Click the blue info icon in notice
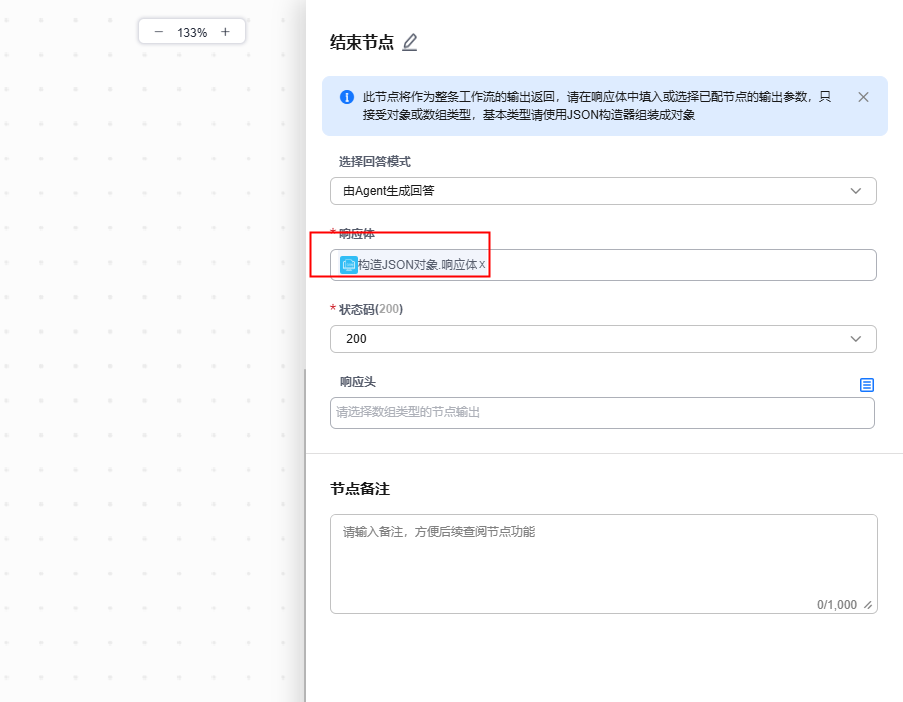The height and width of the screenshot is (702, 903). 347,97
